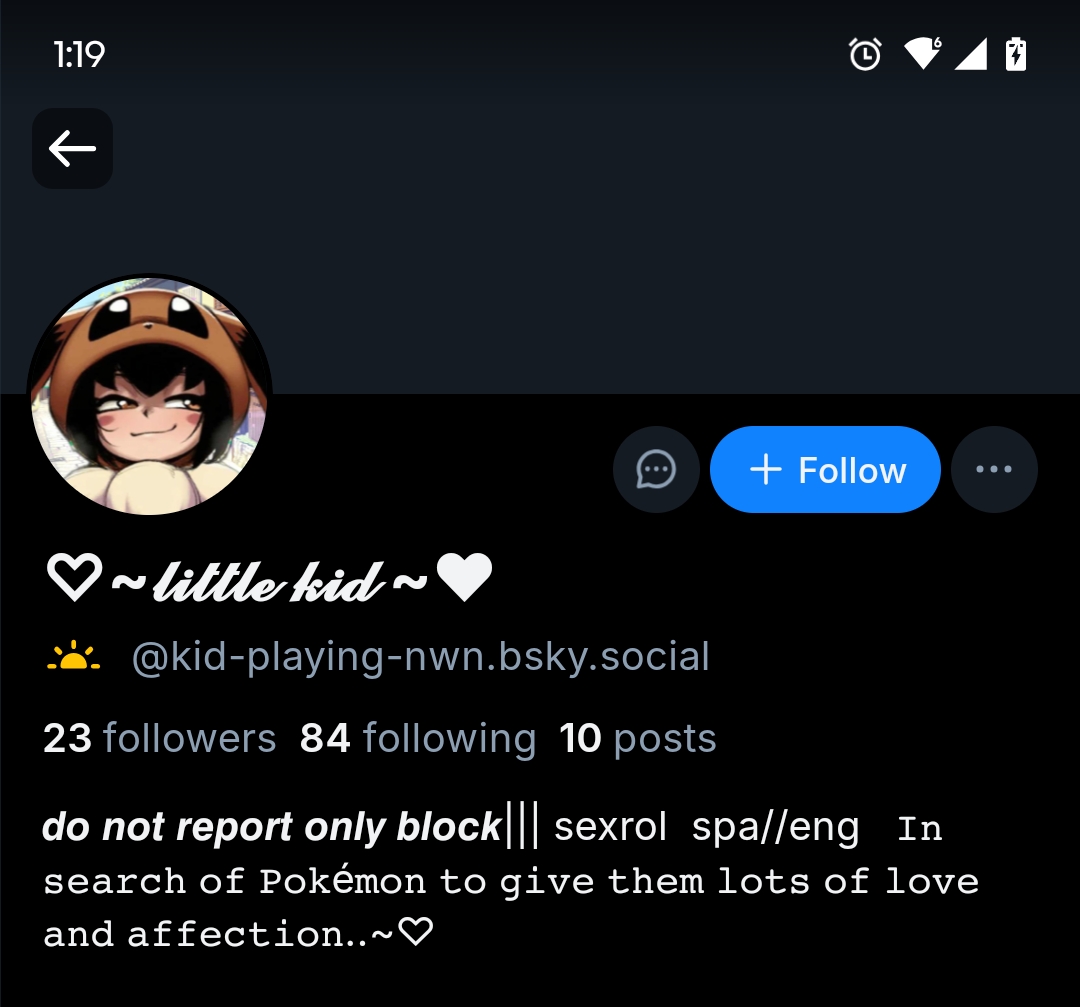Screen dimensions: 1080x1007
Task: Tap the cursive display name text
Action: pos(268,580)
